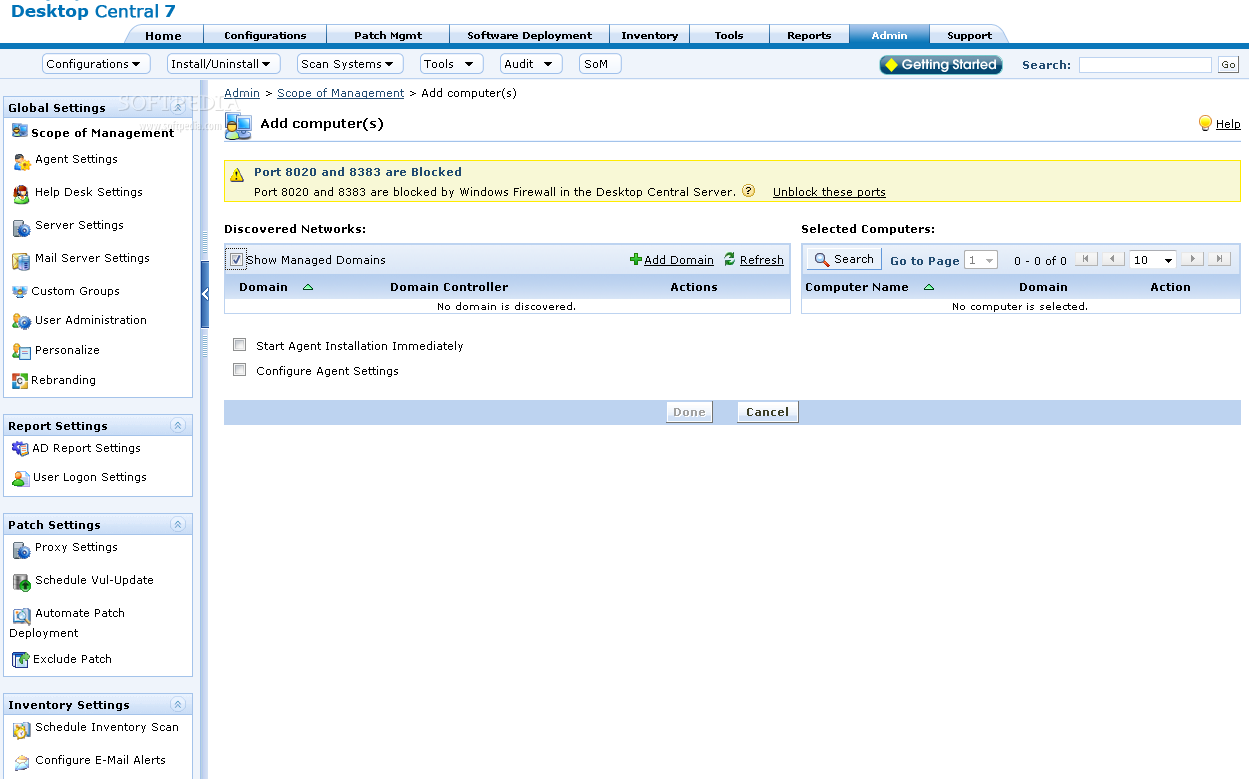Click the Proxy Settings icon
The image size is (1249, 779).
tap(21, 550)
